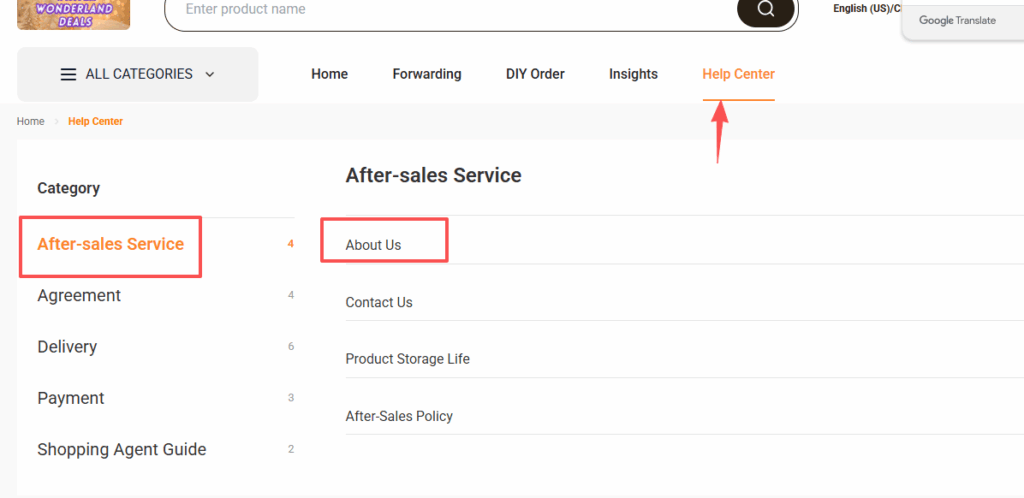1024x498 pixels.
Task: Select the Agreement category
Action: [79, 296]
